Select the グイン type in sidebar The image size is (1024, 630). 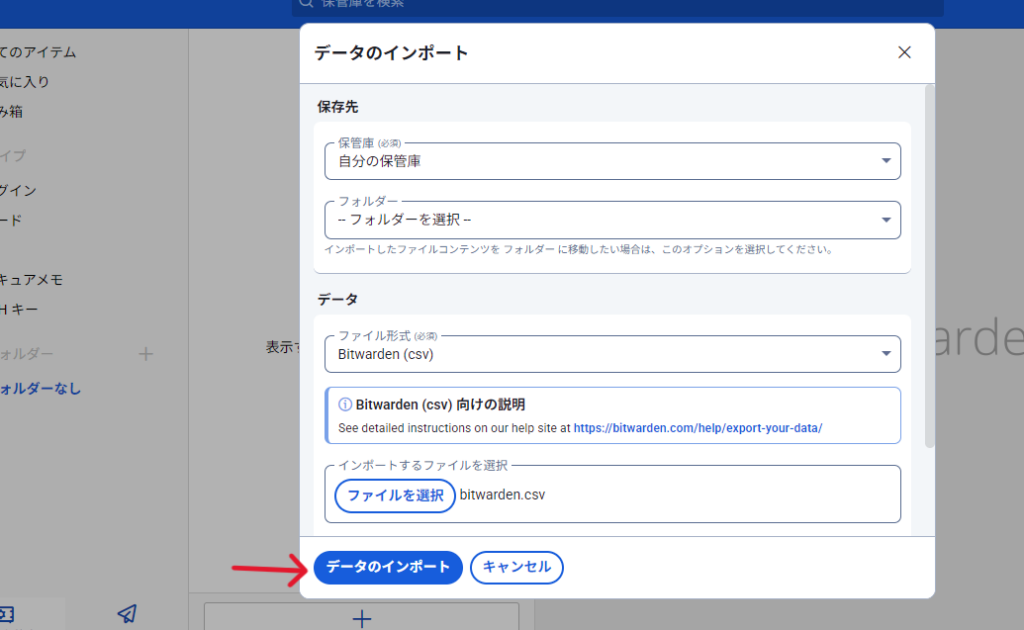pos(18,191)
